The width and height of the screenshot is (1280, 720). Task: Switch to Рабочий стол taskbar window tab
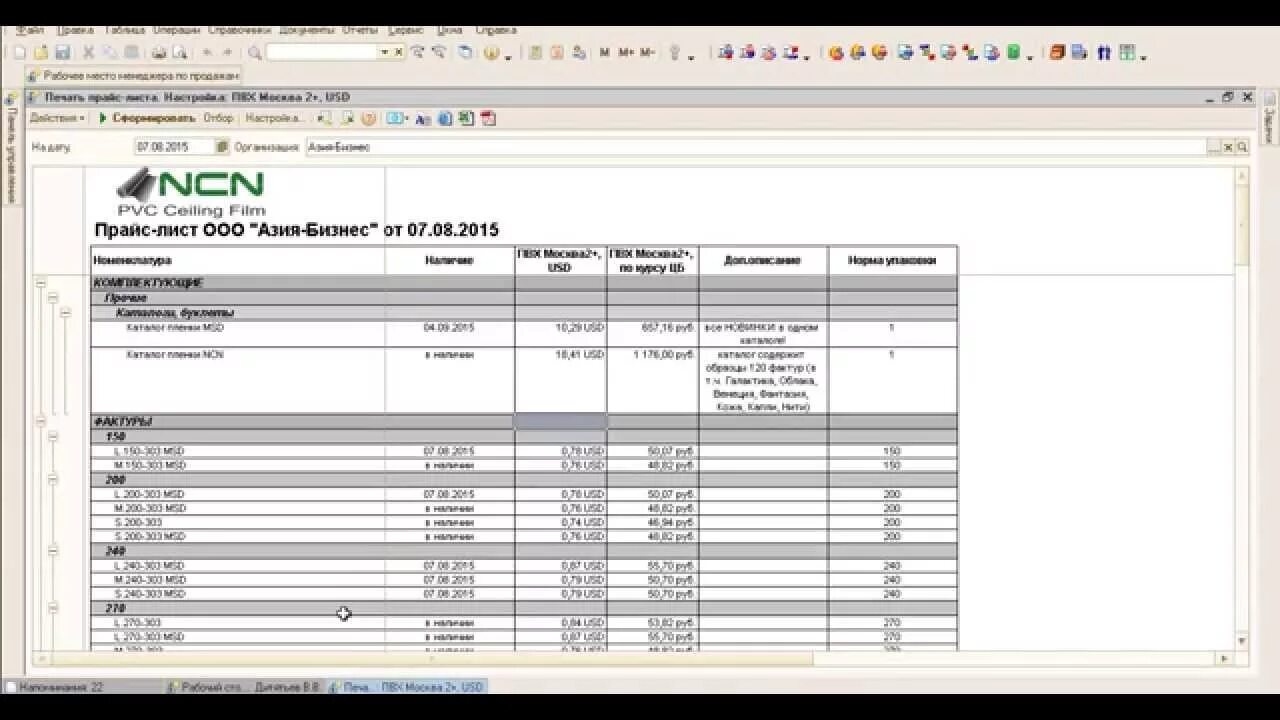(x=243, y=687)
